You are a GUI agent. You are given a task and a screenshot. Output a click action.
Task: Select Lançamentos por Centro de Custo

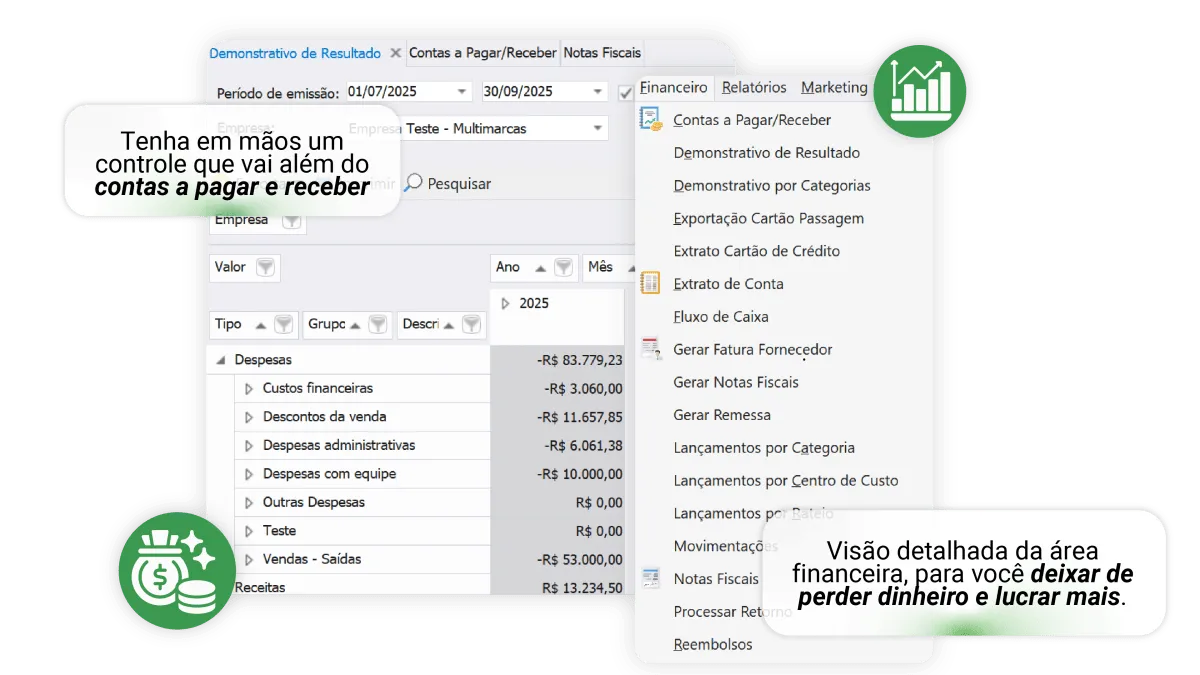point(786,481)
